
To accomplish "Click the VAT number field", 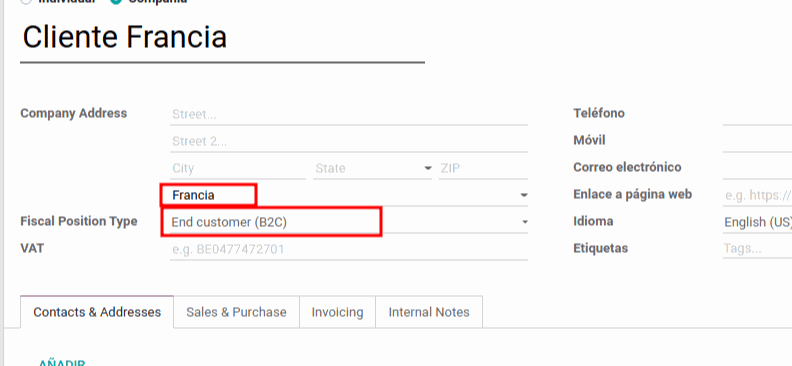I will [349, 249].
